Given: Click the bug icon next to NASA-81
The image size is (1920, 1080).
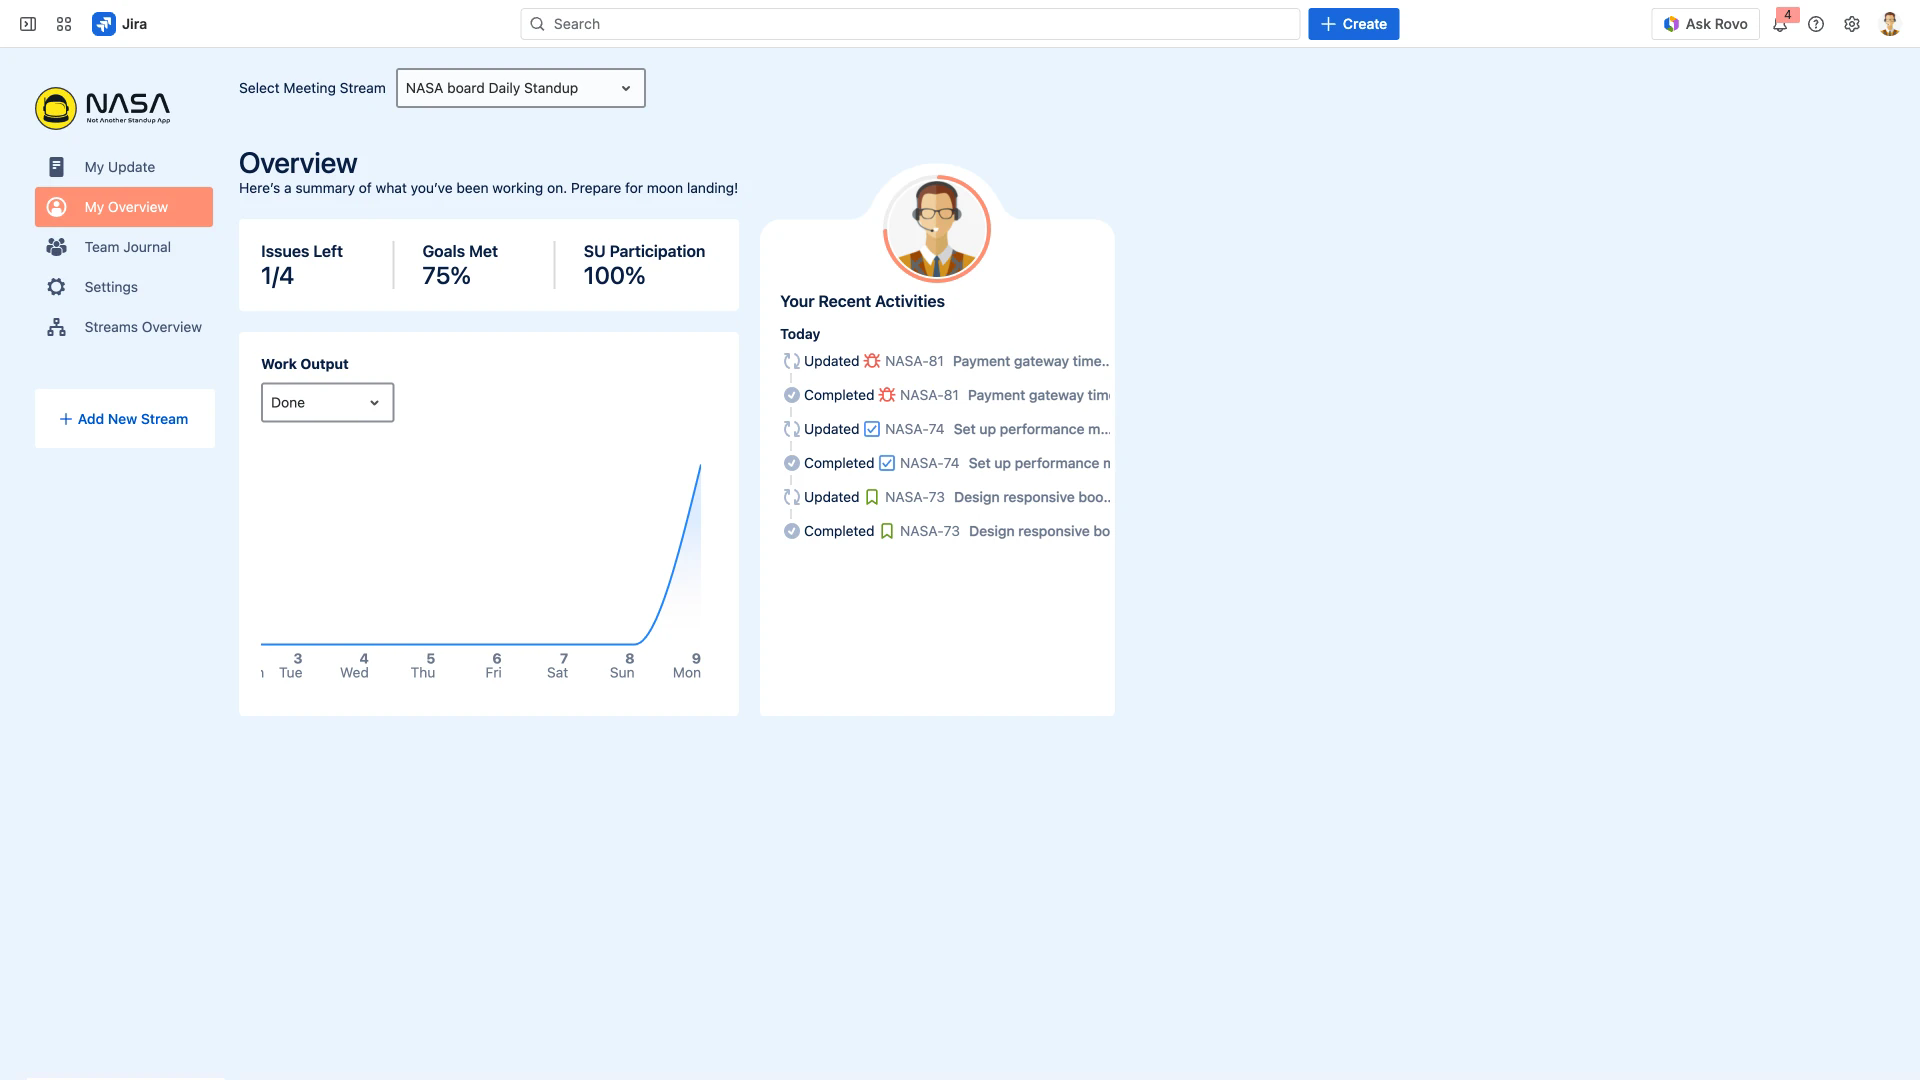Looking at the screenshot, I should [871, 361].
